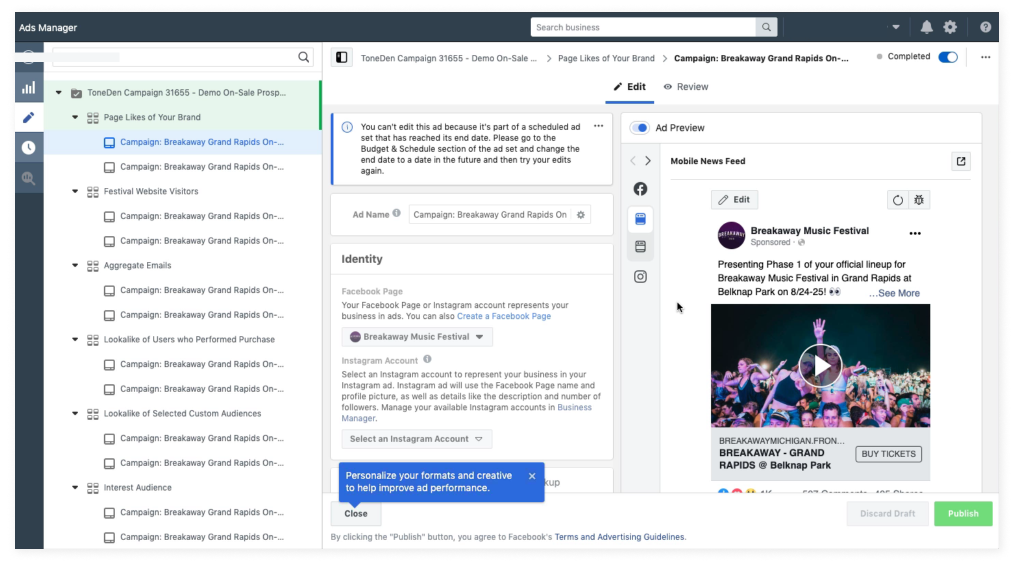Screen dimensions: 1014x566
Task: Click the search icon in campaign tree search box
Action: point(303,57)
